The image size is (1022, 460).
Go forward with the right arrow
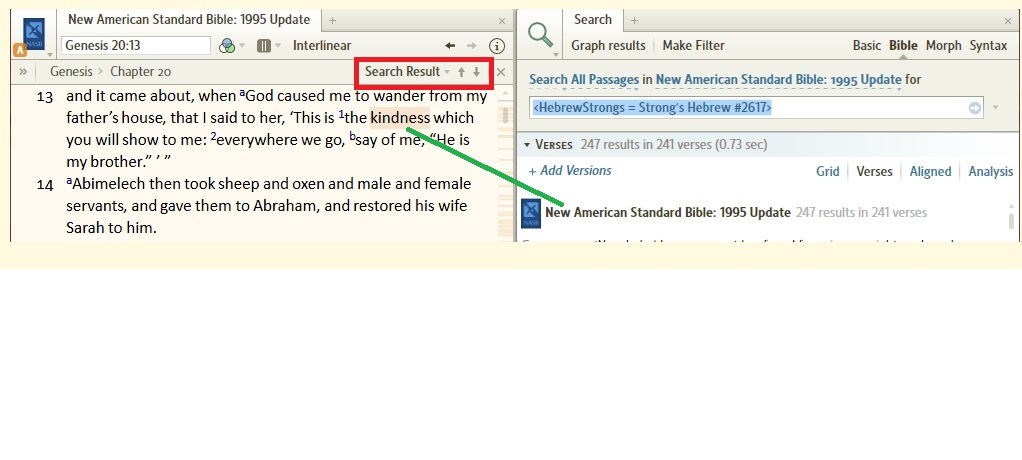pos(472,46)
